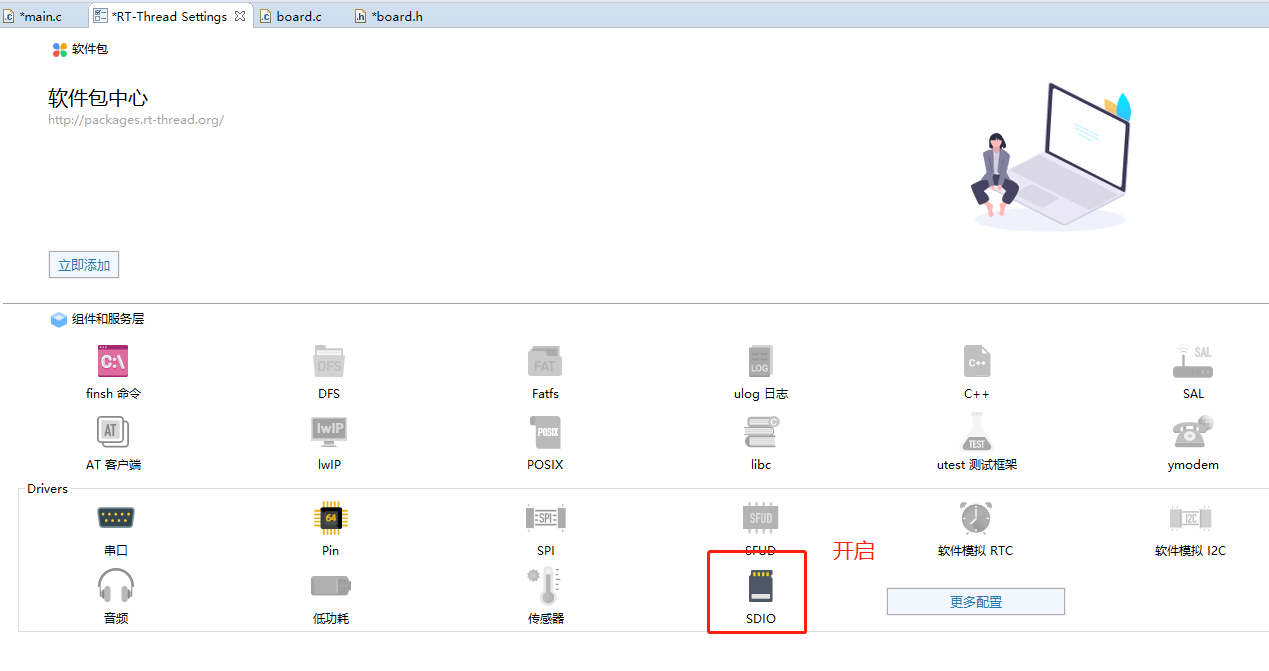Open the 更多配置 settings
The image size is (1269, 671).
coord(975,601)
